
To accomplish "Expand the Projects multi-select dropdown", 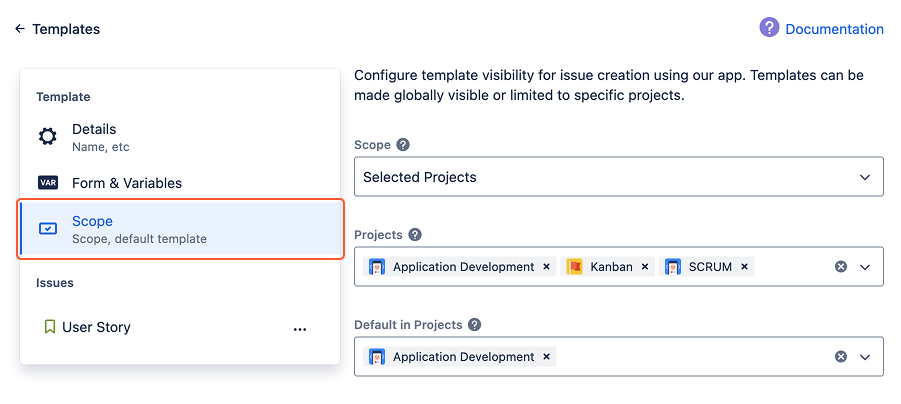I will [x=865, y=267].
